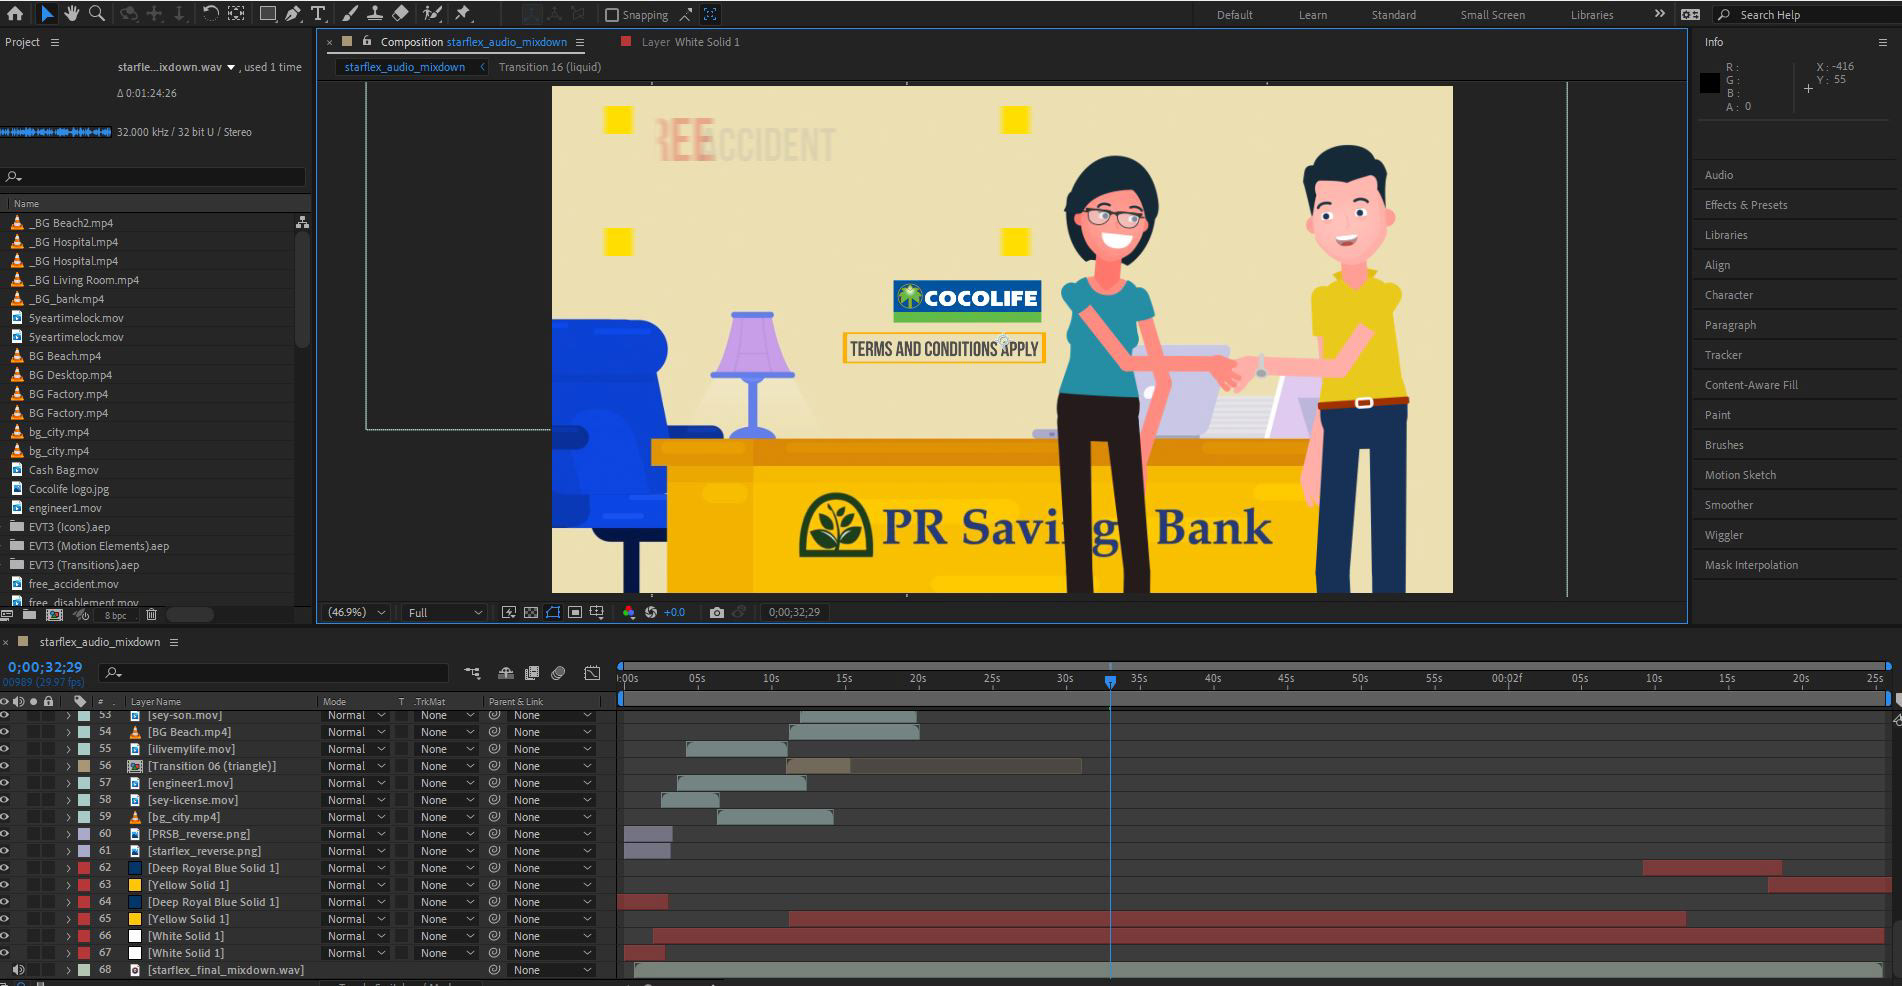This screenshot has height=986, width=1902.
Task: Hide layer 62 Deep Royal Blue Solid 1
Action: 5,868
